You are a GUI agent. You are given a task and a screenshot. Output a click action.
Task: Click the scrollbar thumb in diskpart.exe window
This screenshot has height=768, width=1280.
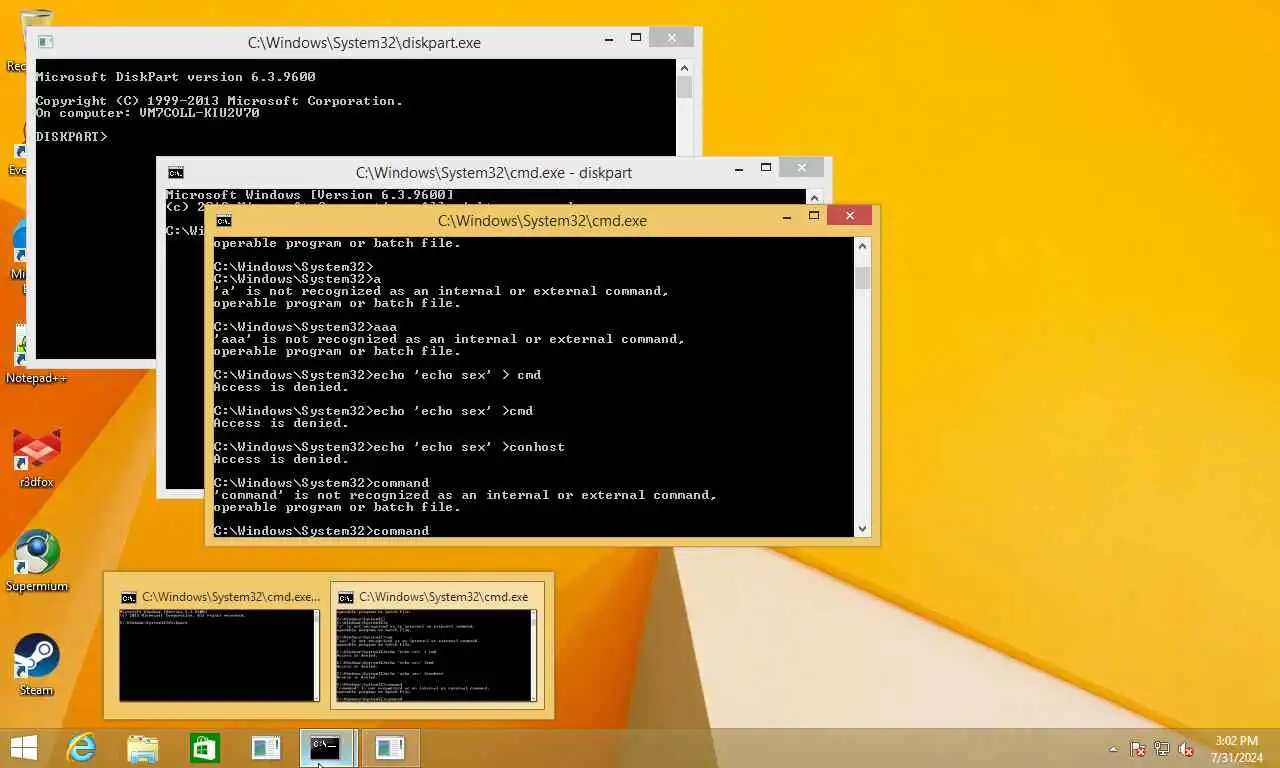[684, 87]
